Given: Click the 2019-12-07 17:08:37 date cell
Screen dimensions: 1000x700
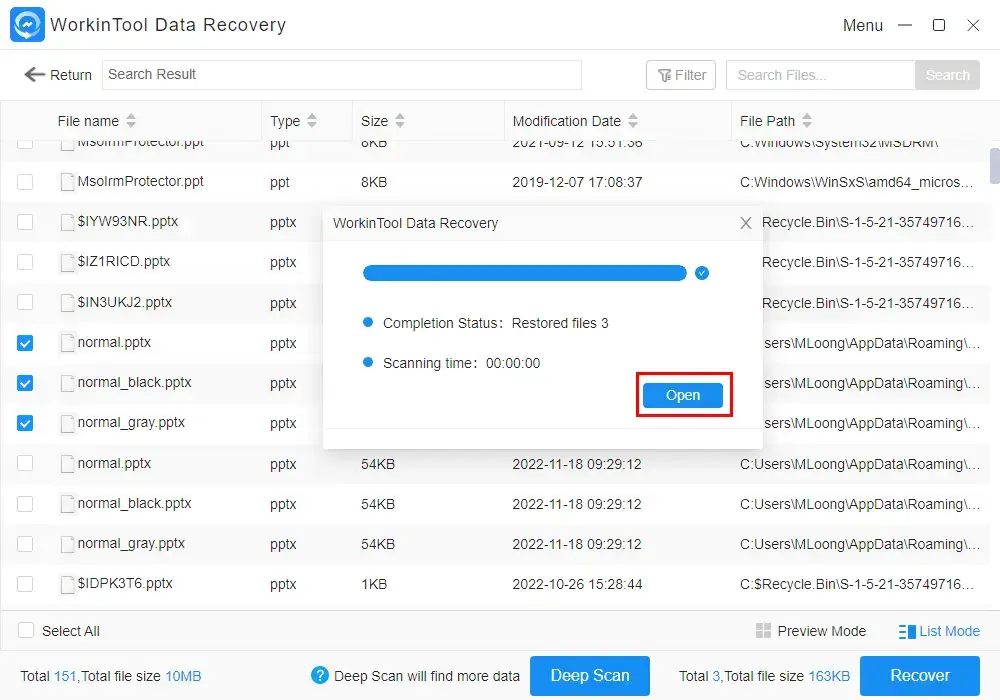Looking at the screenshot, I should pos(577,182).
